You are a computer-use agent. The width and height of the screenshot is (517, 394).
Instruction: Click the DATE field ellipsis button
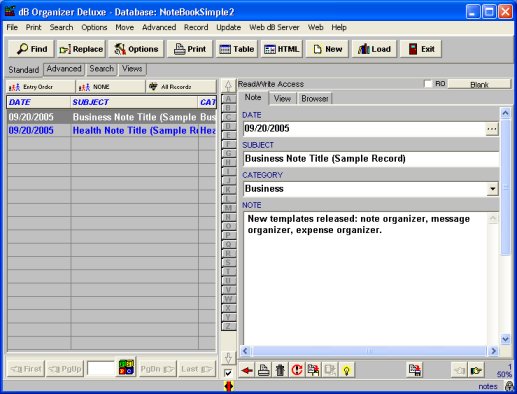point(492,129)
